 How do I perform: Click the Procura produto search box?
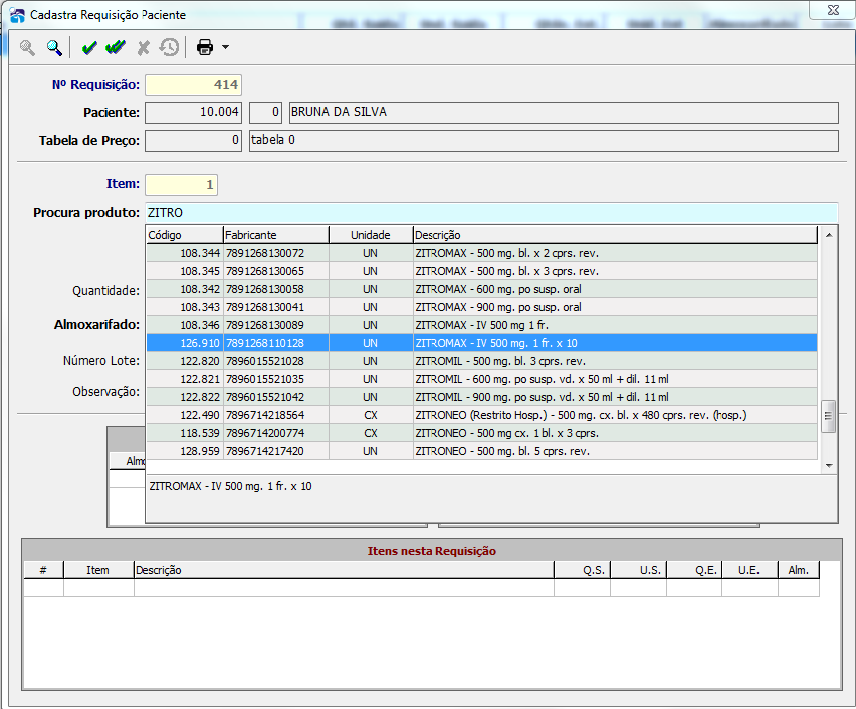pos(491,213)
